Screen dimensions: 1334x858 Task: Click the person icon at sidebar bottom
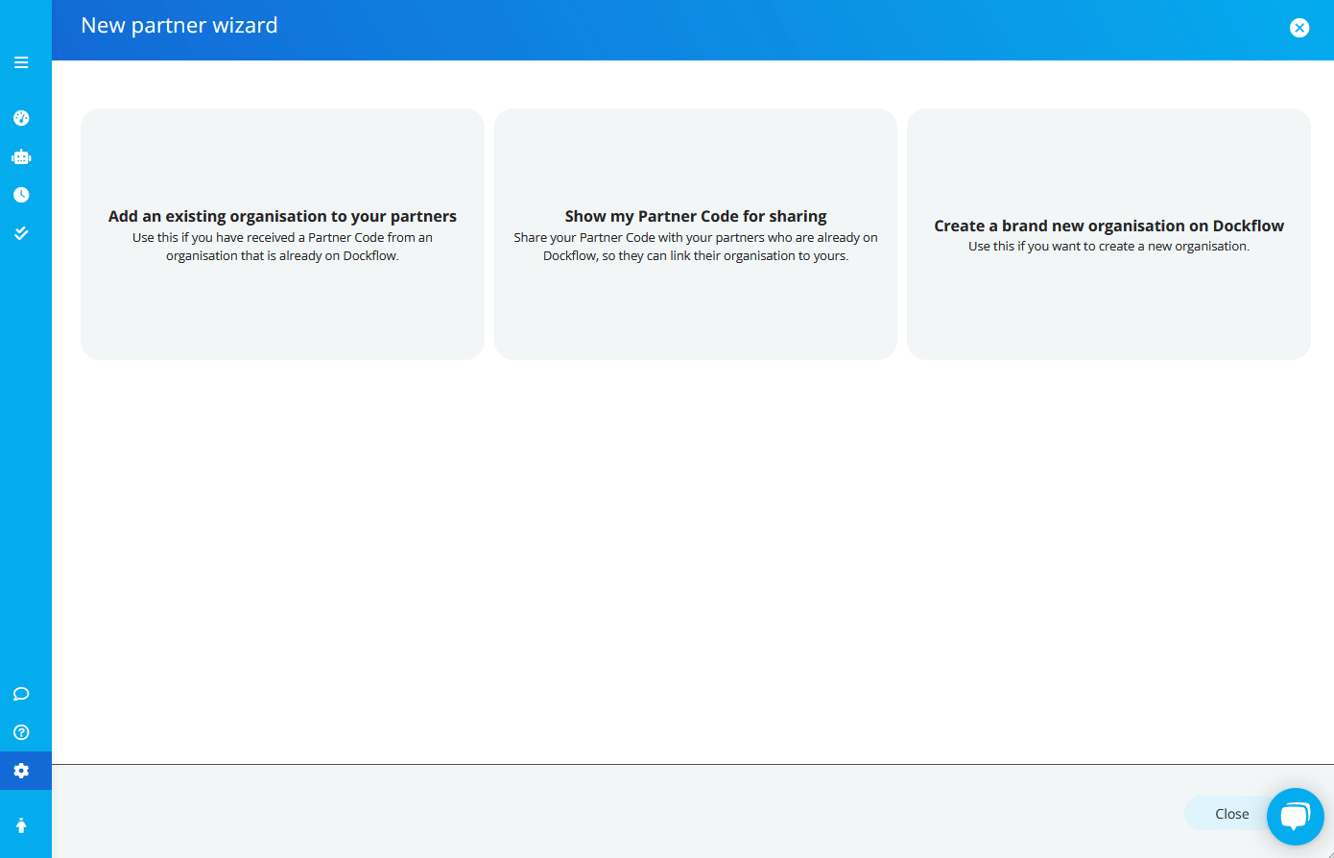tap(21, 825)
